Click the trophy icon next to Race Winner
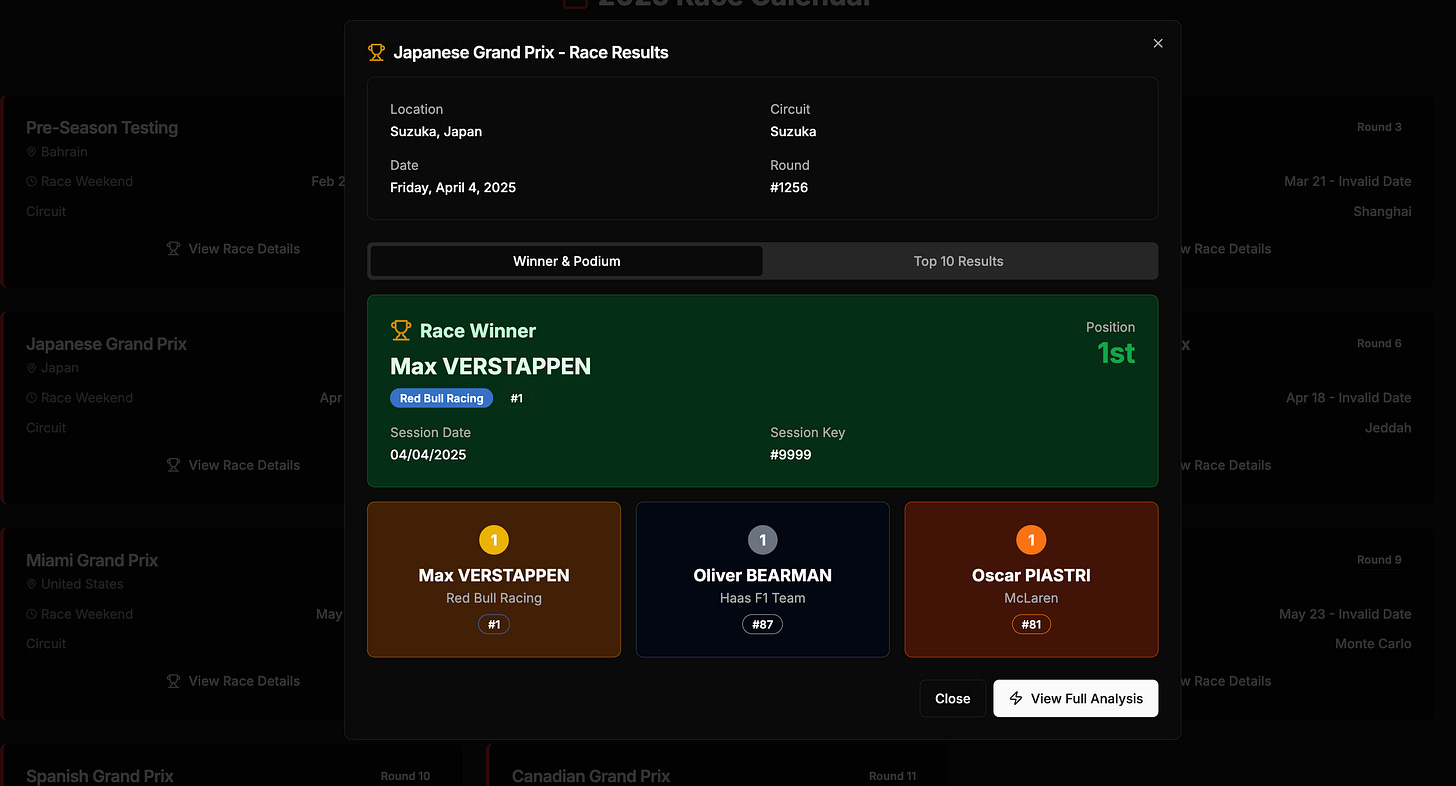 (x=401, y=330)
